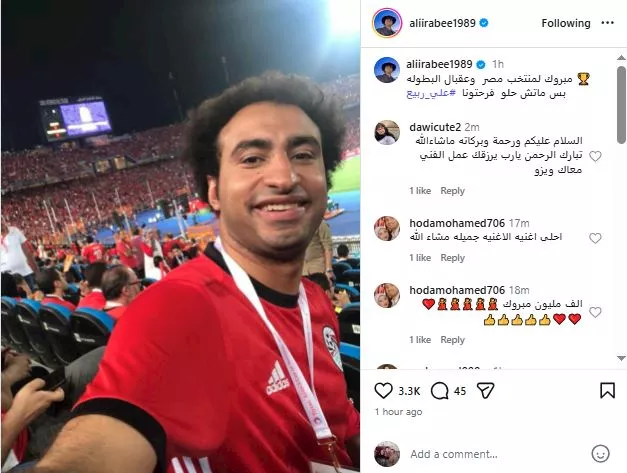Share the post with paper plane icon
Screen dimensions: 627x473
pos(485,391)
